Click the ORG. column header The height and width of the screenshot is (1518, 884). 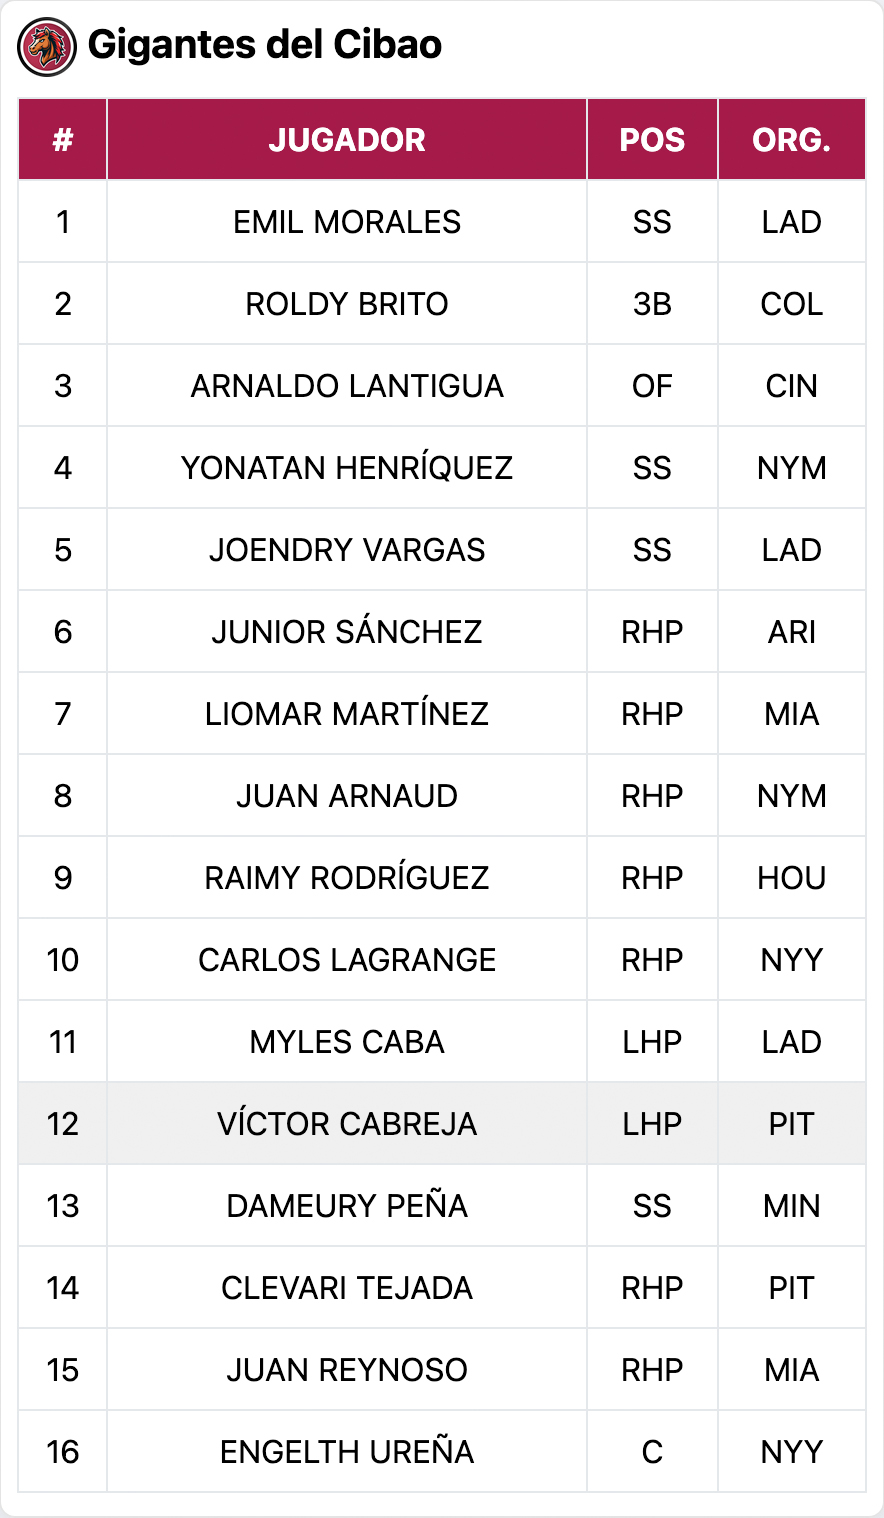tap(791, 140)
